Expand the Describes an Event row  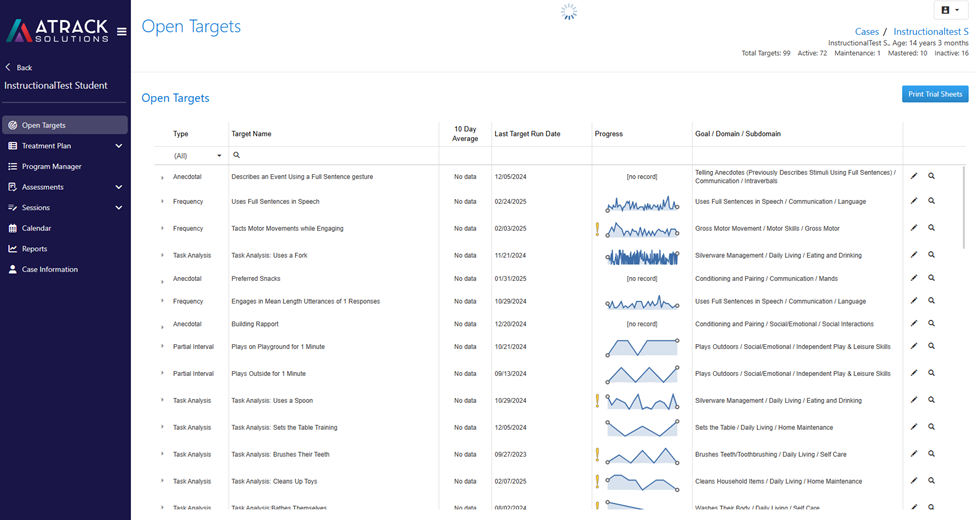162,178
